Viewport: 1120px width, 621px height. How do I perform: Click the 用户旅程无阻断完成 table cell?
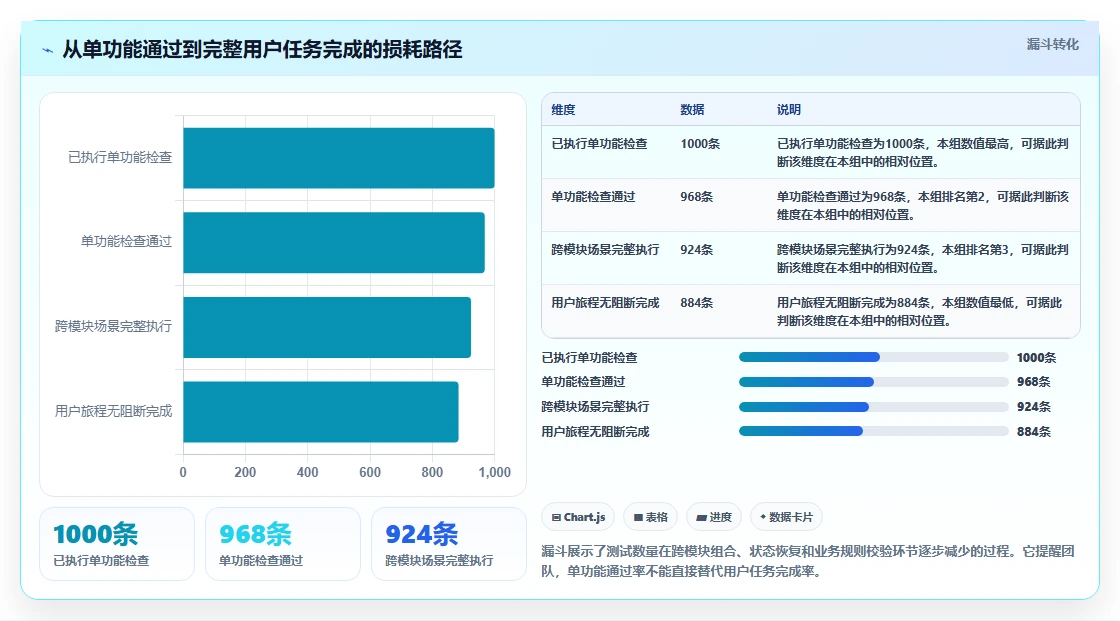point(605,303)
